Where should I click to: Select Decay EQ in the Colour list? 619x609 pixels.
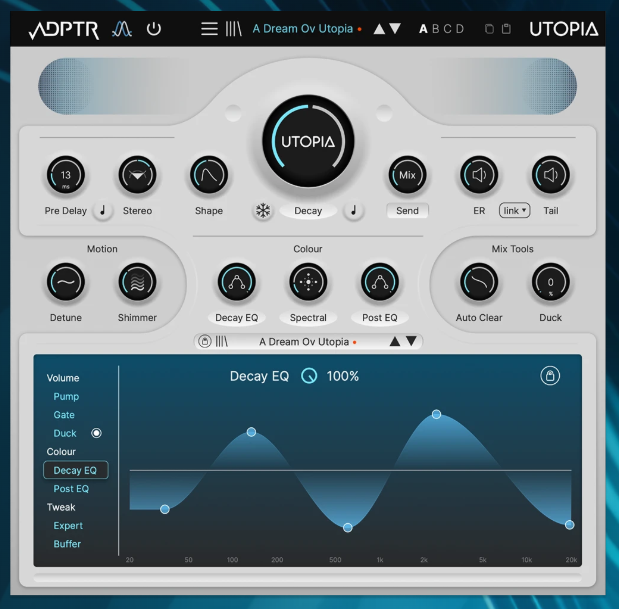tap(75, 470)
